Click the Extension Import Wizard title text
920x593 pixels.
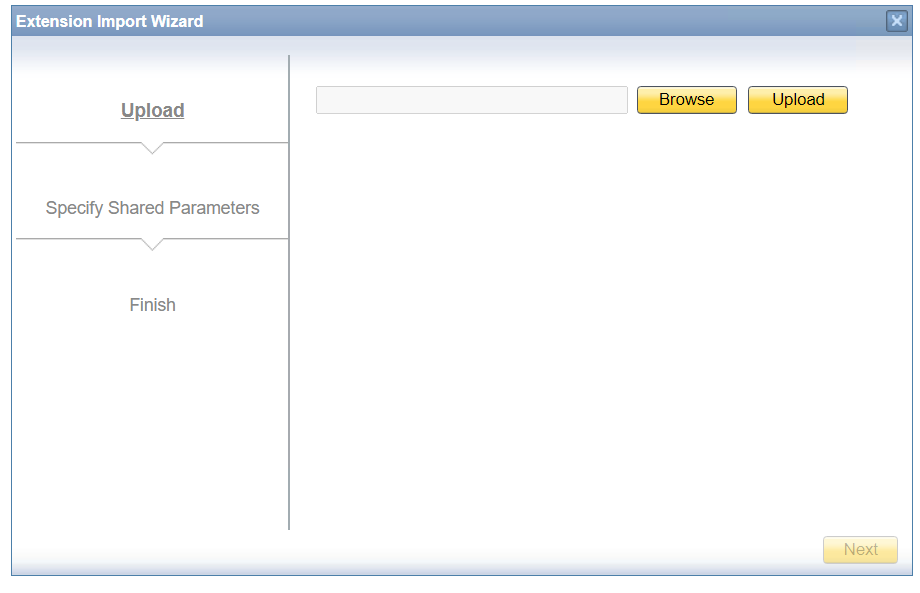[110, 21]
